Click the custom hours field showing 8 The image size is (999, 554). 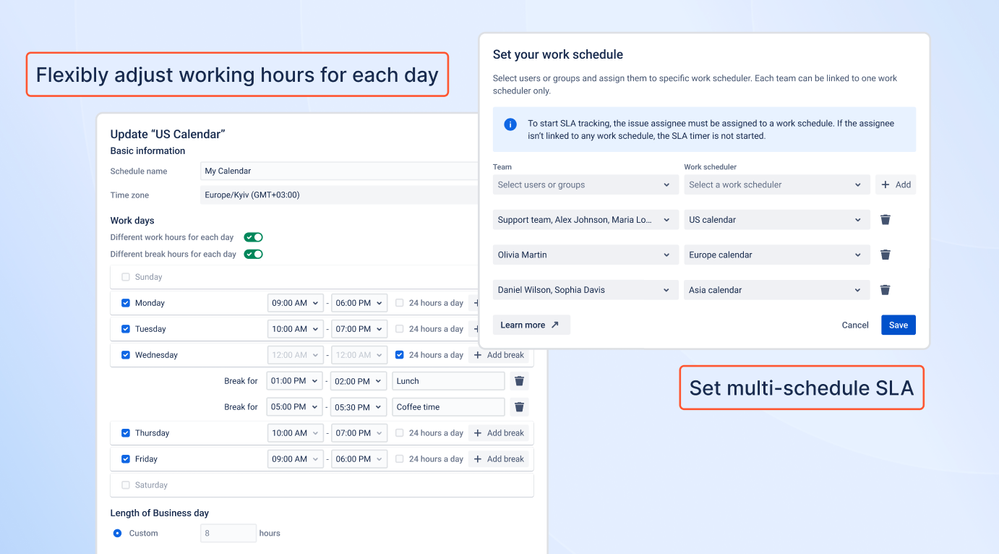coord(228,534)
